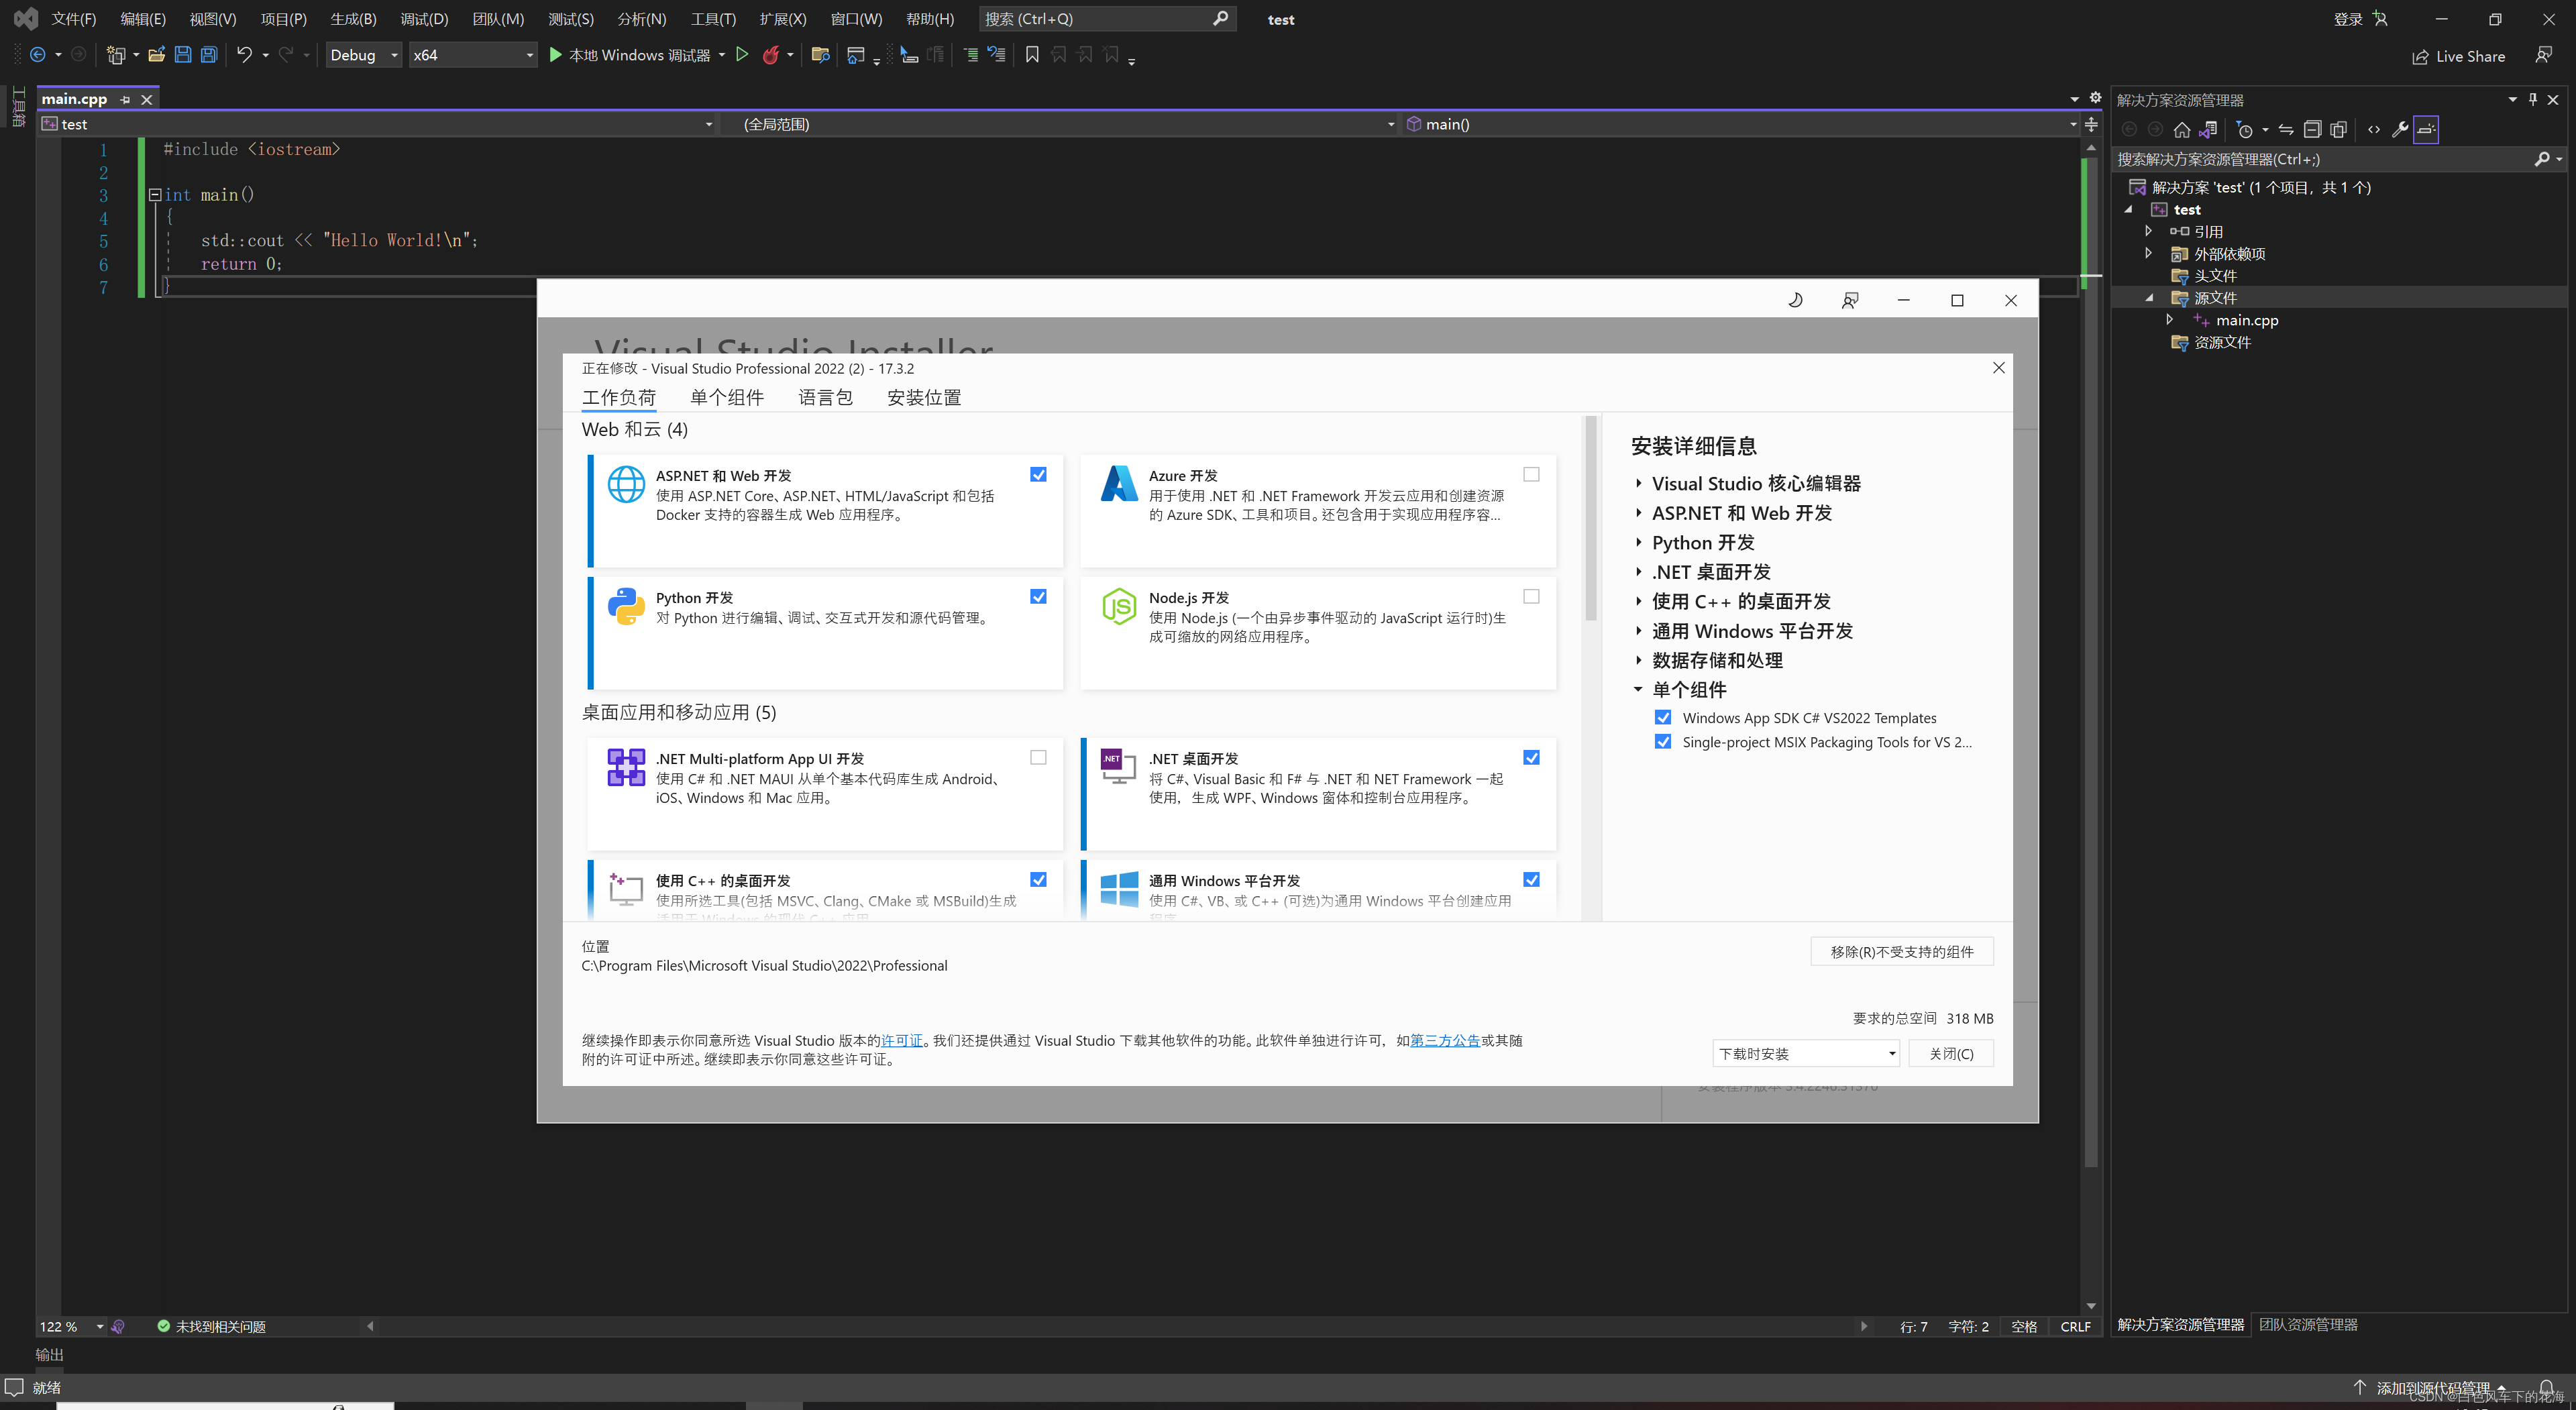Image resolution: width=2576 pixels, height=1410 pixels.
Task: Collapse the 单个组件 section in 安装详细信息
Action: coord(1638,689)
